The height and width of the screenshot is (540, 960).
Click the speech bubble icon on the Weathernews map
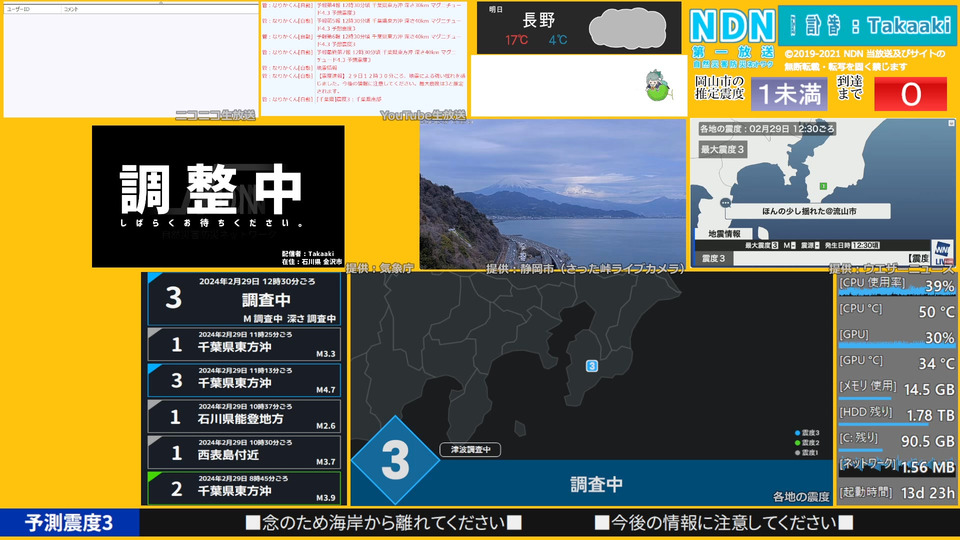click(x=726, y=203)
